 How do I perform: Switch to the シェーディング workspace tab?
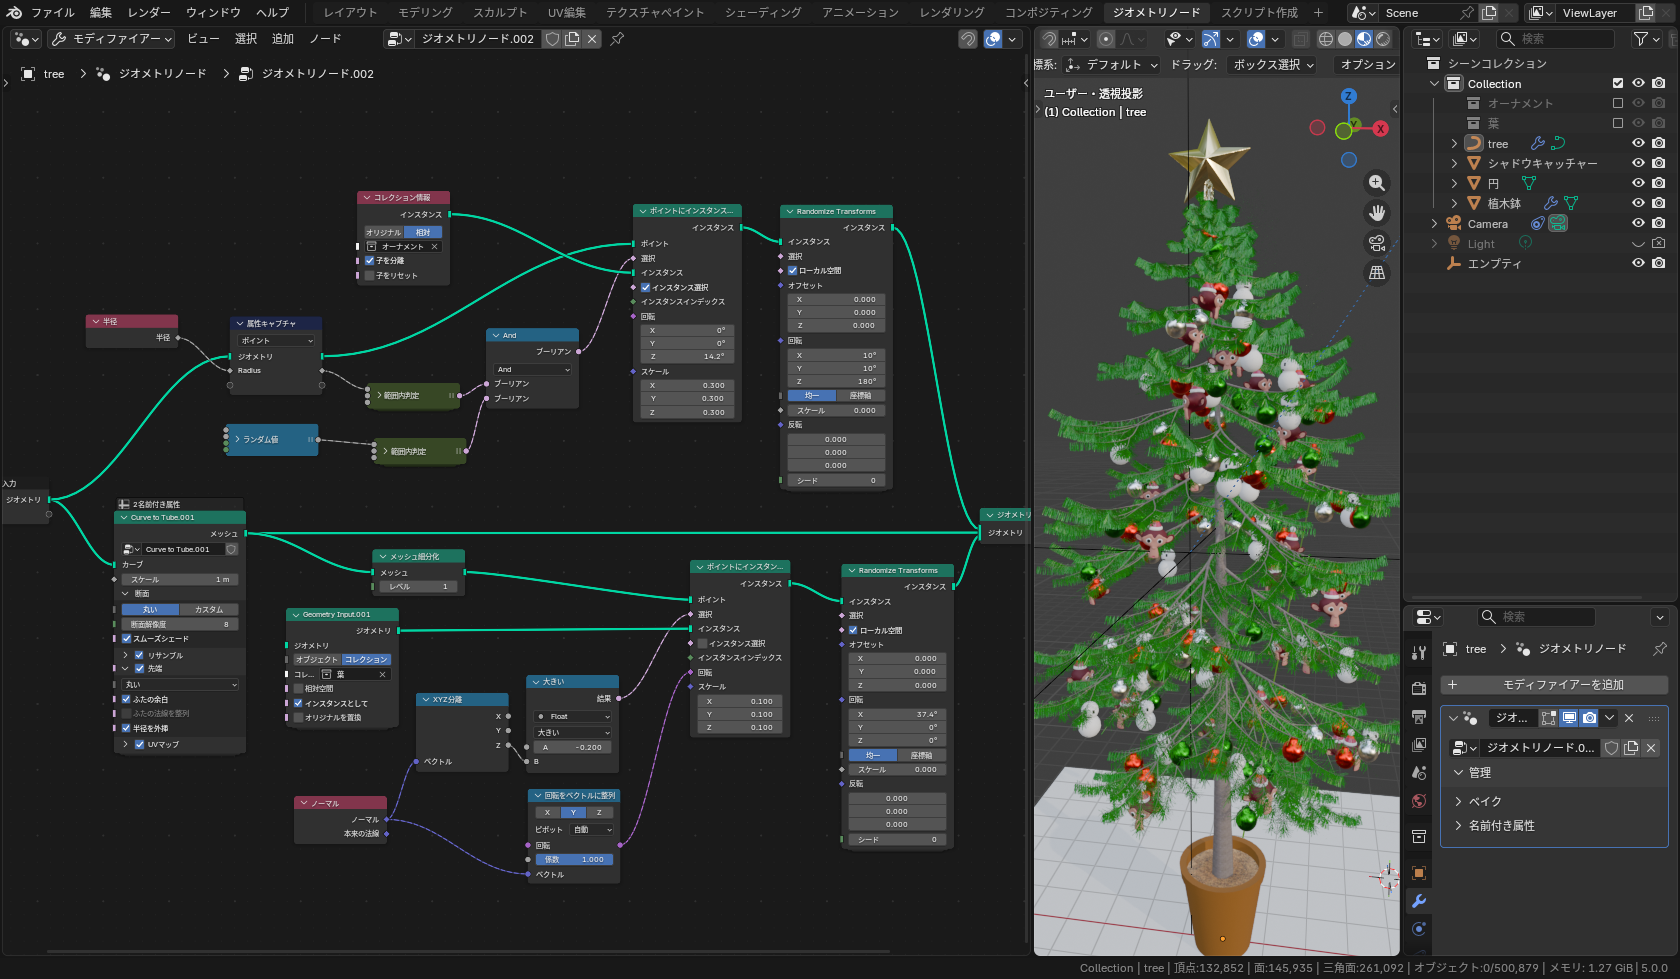pyautogui.click(x=762, y=13)
